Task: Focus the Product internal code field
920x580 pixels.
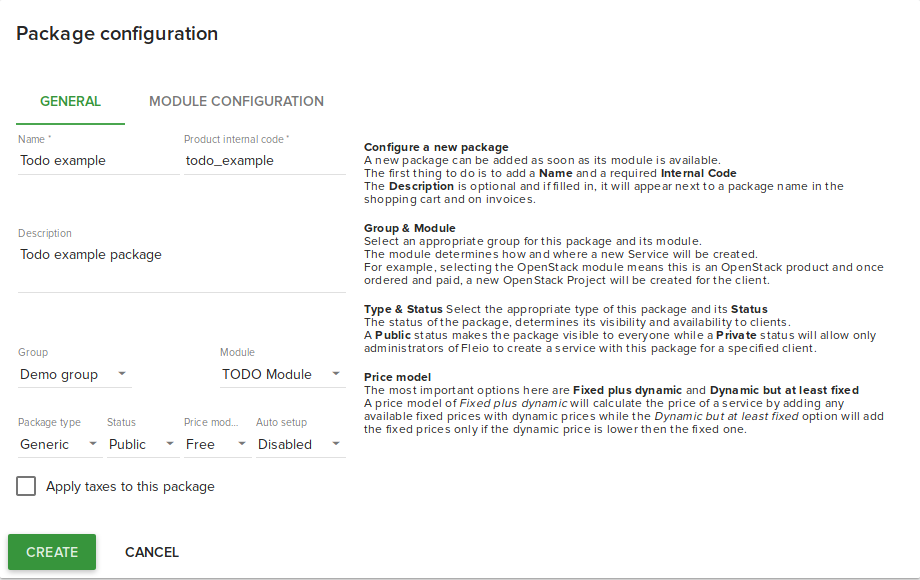Action: (x=264, y=160)
